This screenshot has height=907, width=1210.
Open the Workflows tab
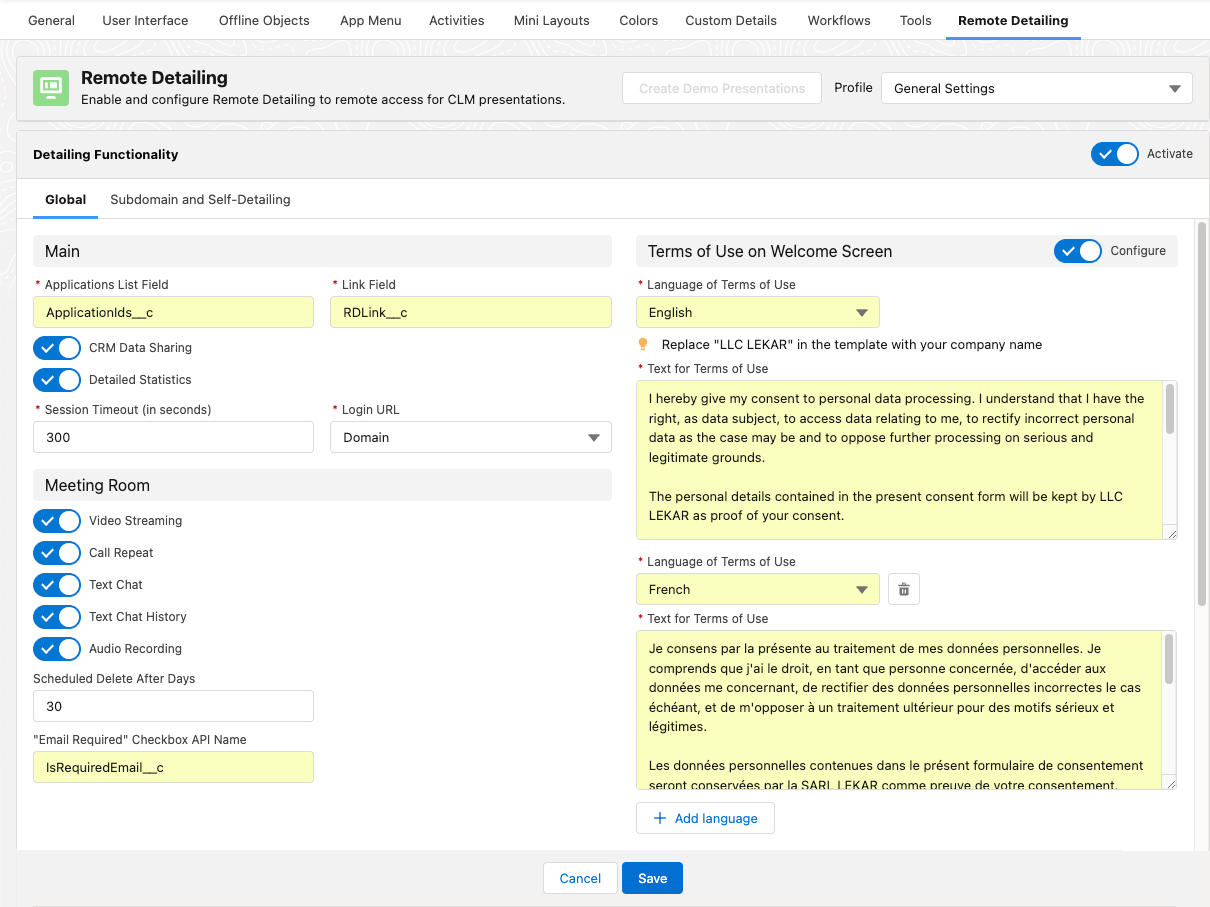[838, 20]
